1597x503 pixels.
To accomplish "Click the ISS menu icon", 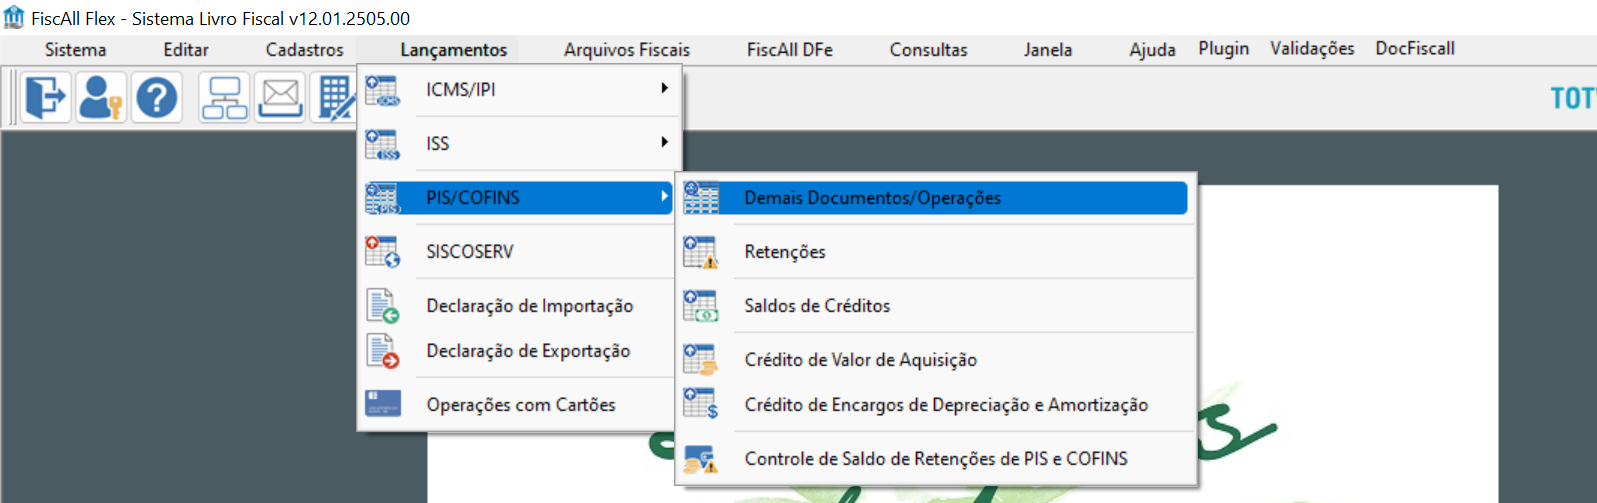I will pyautogui.click(x=382, y=144).
